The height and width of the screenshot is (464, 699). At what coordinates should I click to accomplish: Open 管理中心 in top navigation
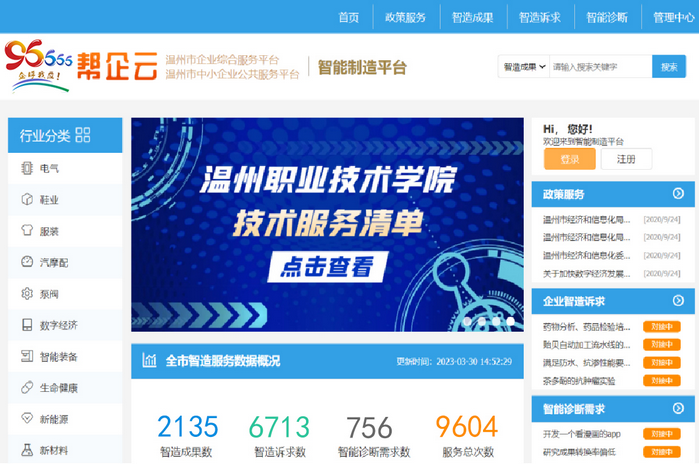coord(674,17)
